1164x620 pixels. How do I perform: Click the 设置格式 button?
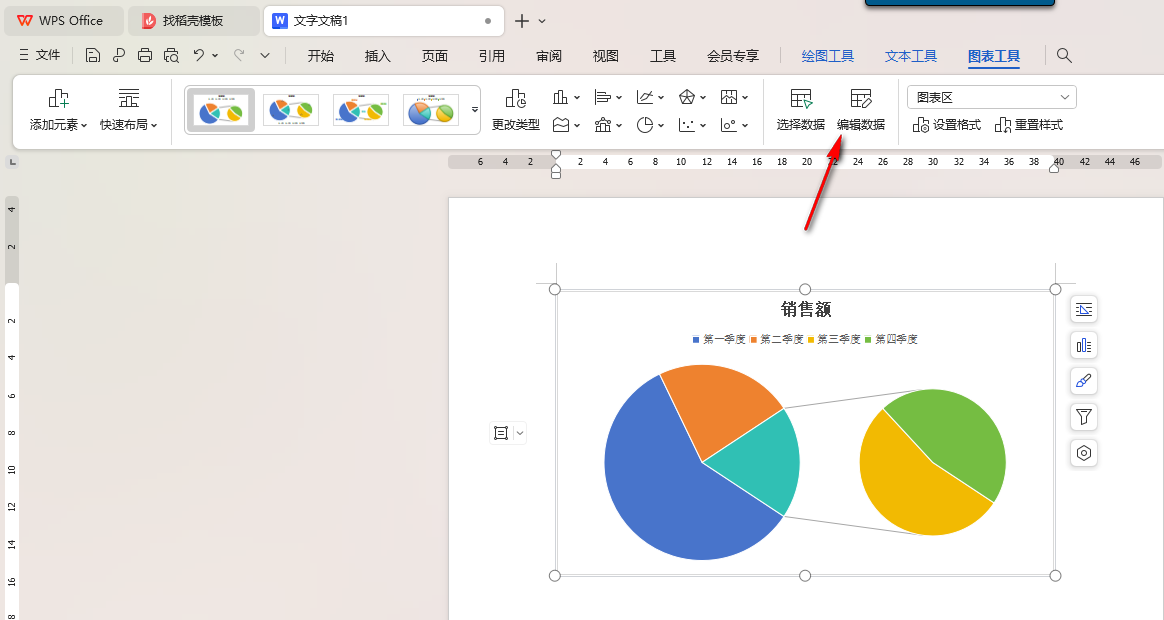tap(946, 125)
